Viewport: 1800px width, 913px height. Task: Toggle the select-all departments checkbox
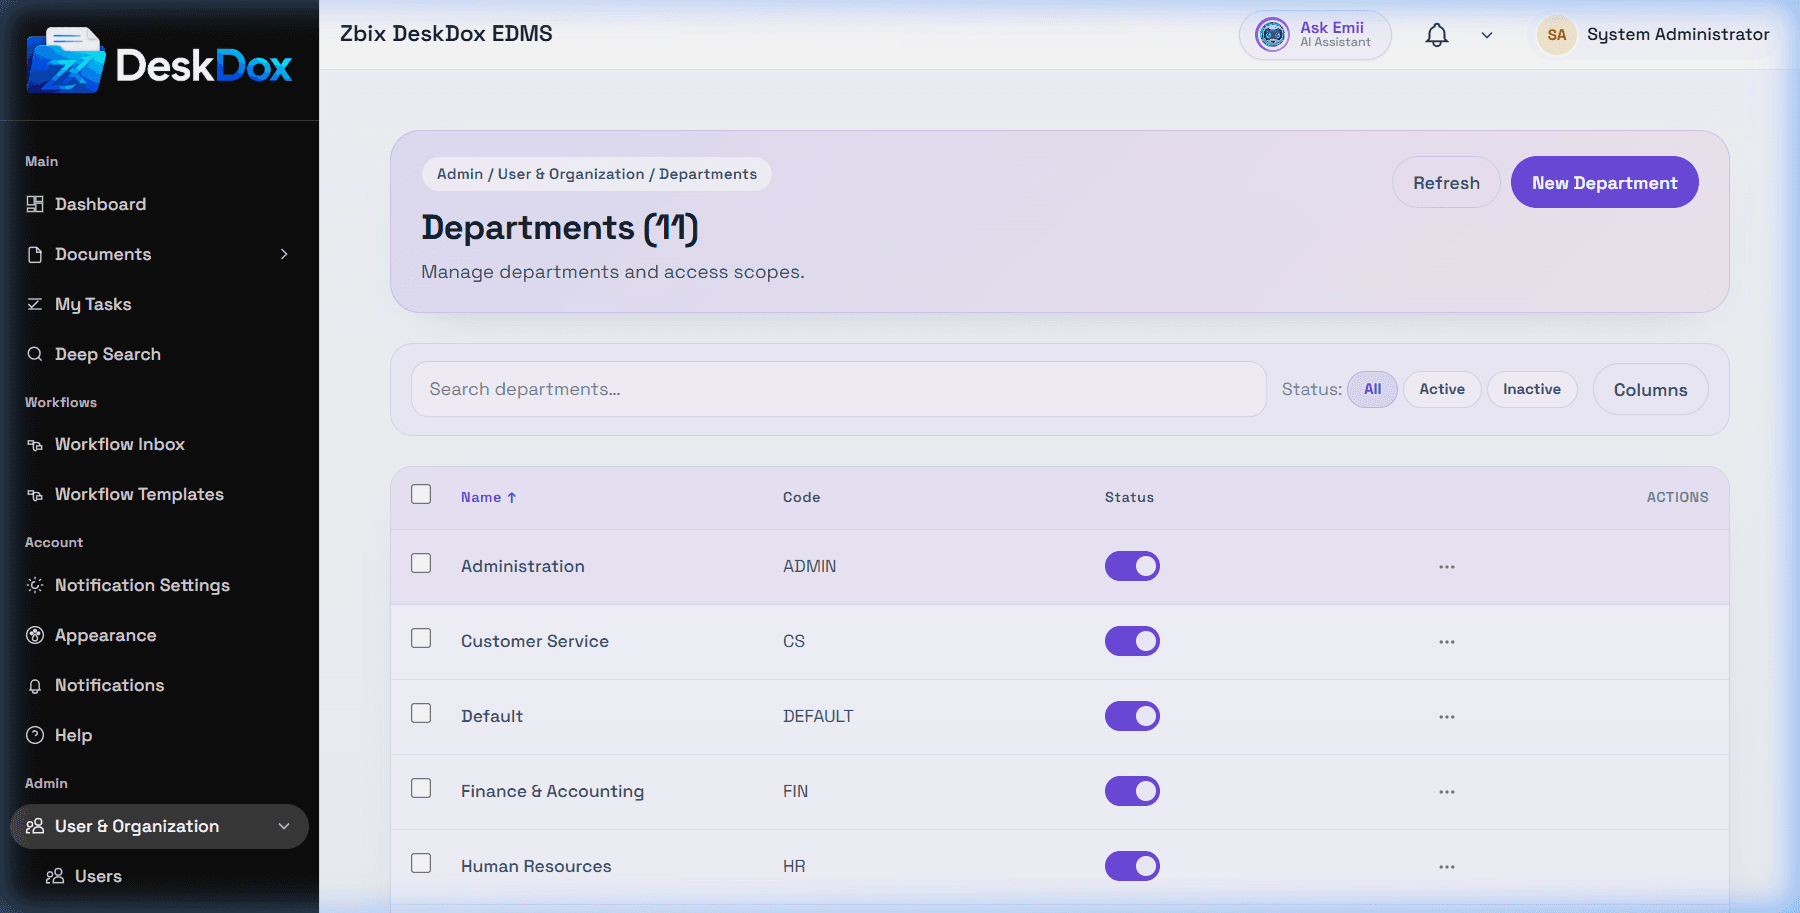coord(421,494)
